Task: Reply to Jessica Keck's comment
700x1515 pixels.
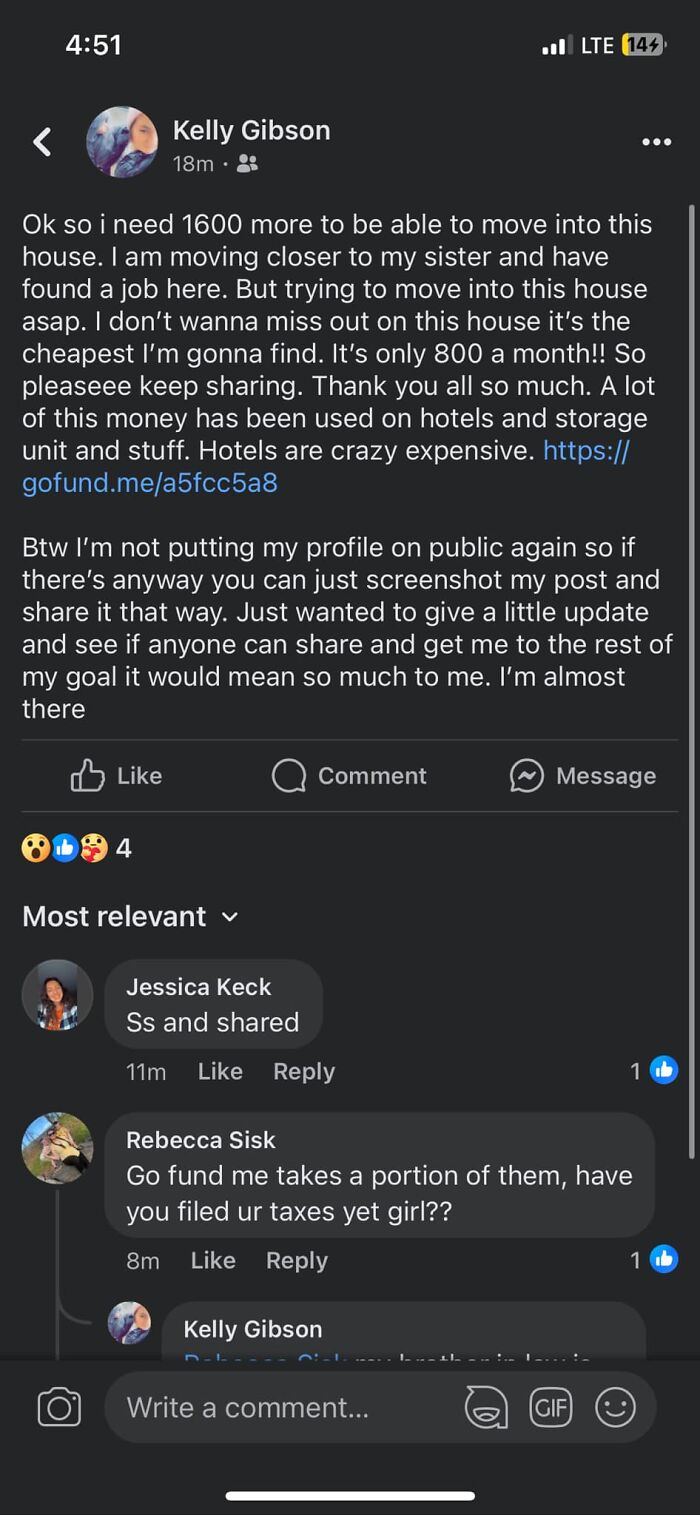Action: [304, 1071]
